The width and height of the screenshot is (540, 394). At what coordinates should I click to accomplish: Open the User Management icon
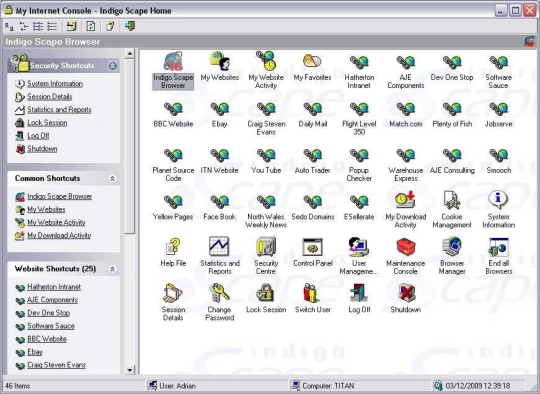(x=359, y=247)
